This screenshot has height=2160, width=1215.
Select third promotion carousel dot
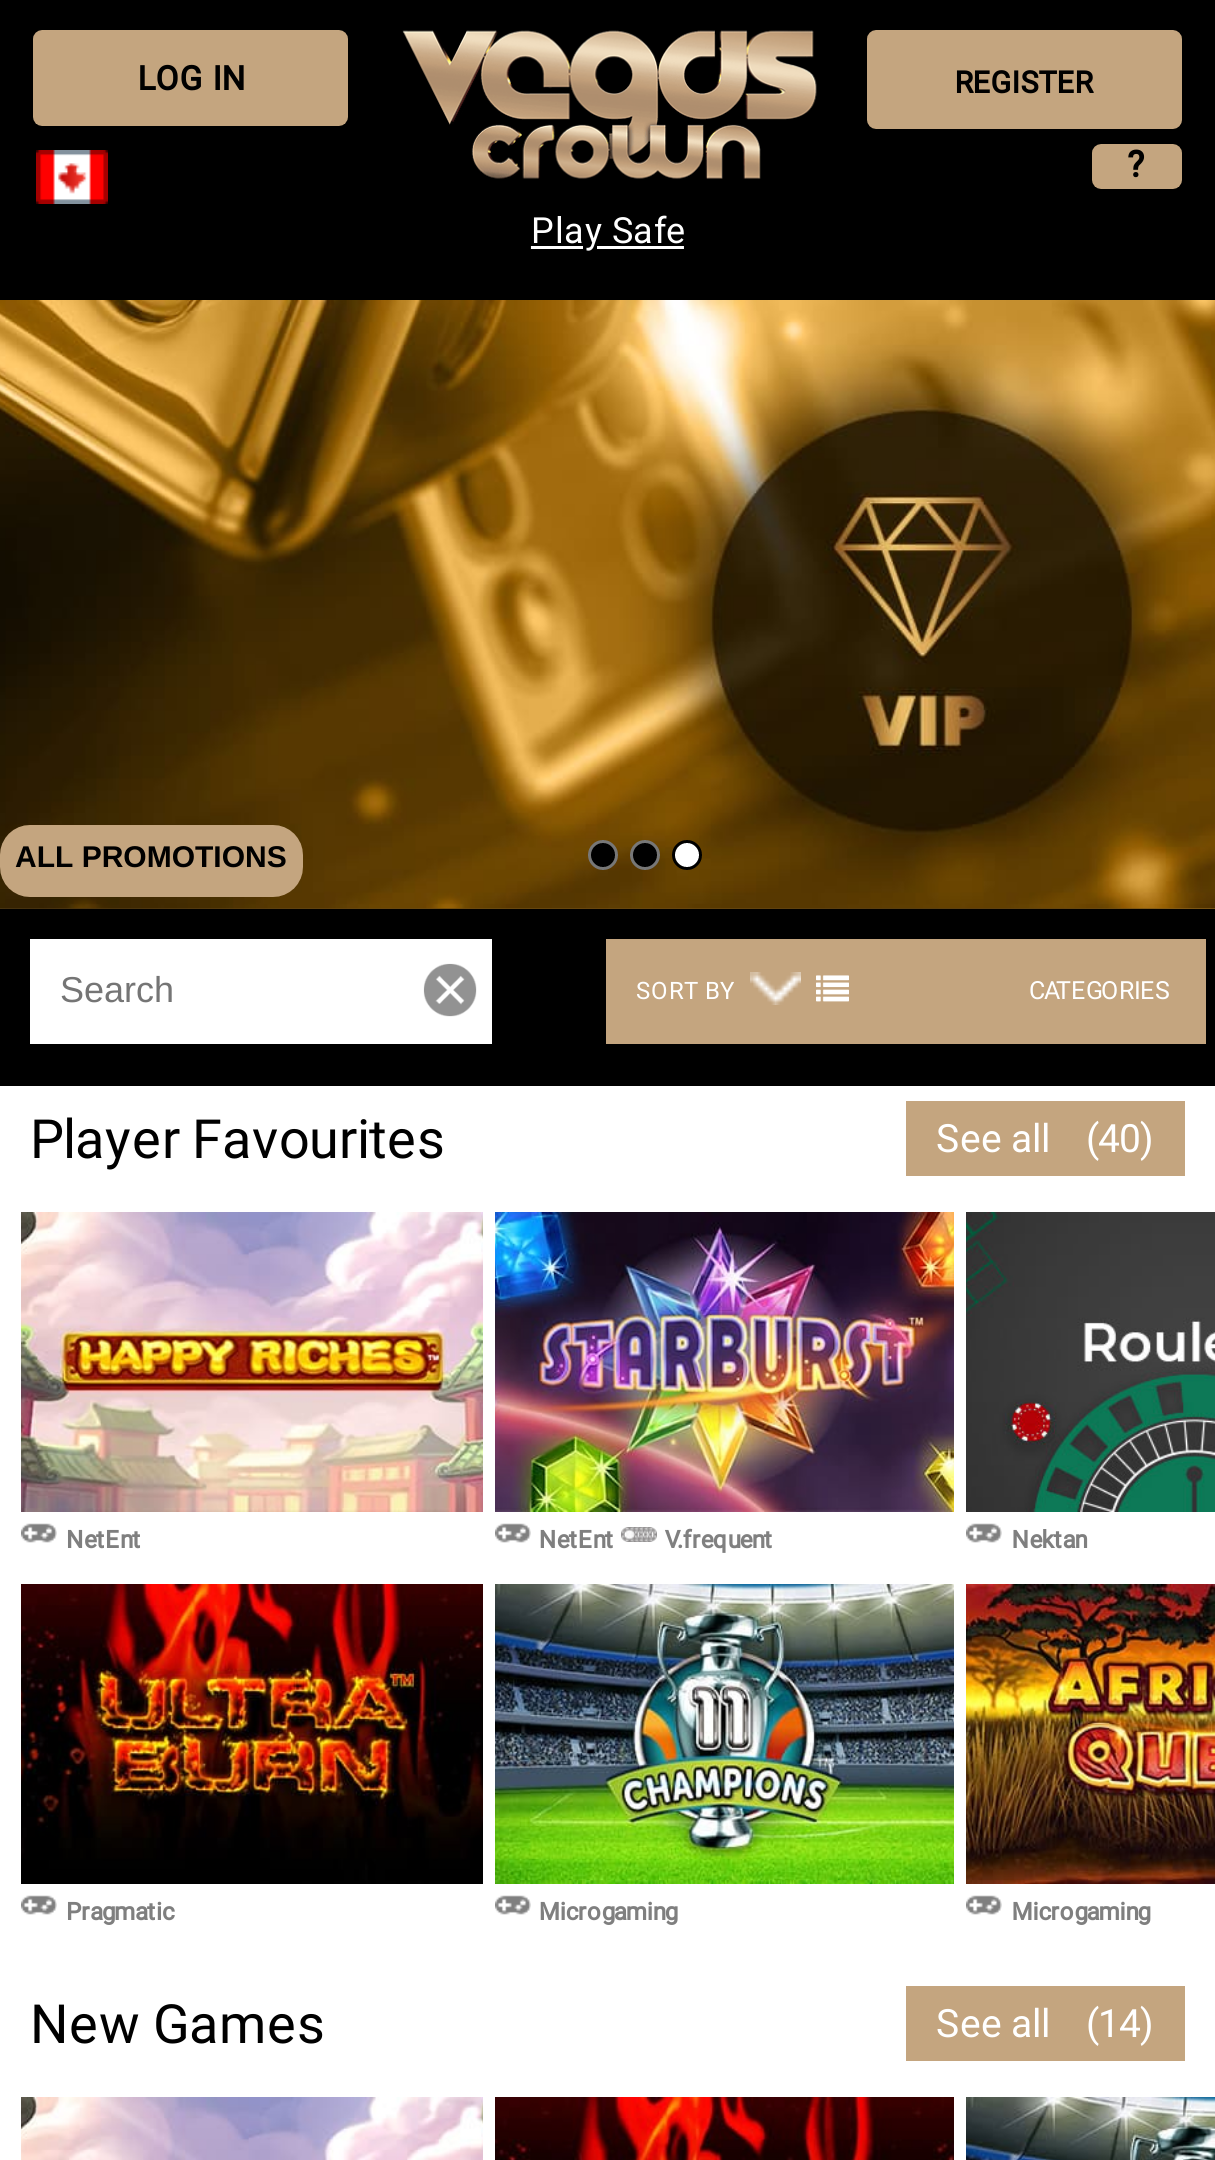(x=687, y=855)
